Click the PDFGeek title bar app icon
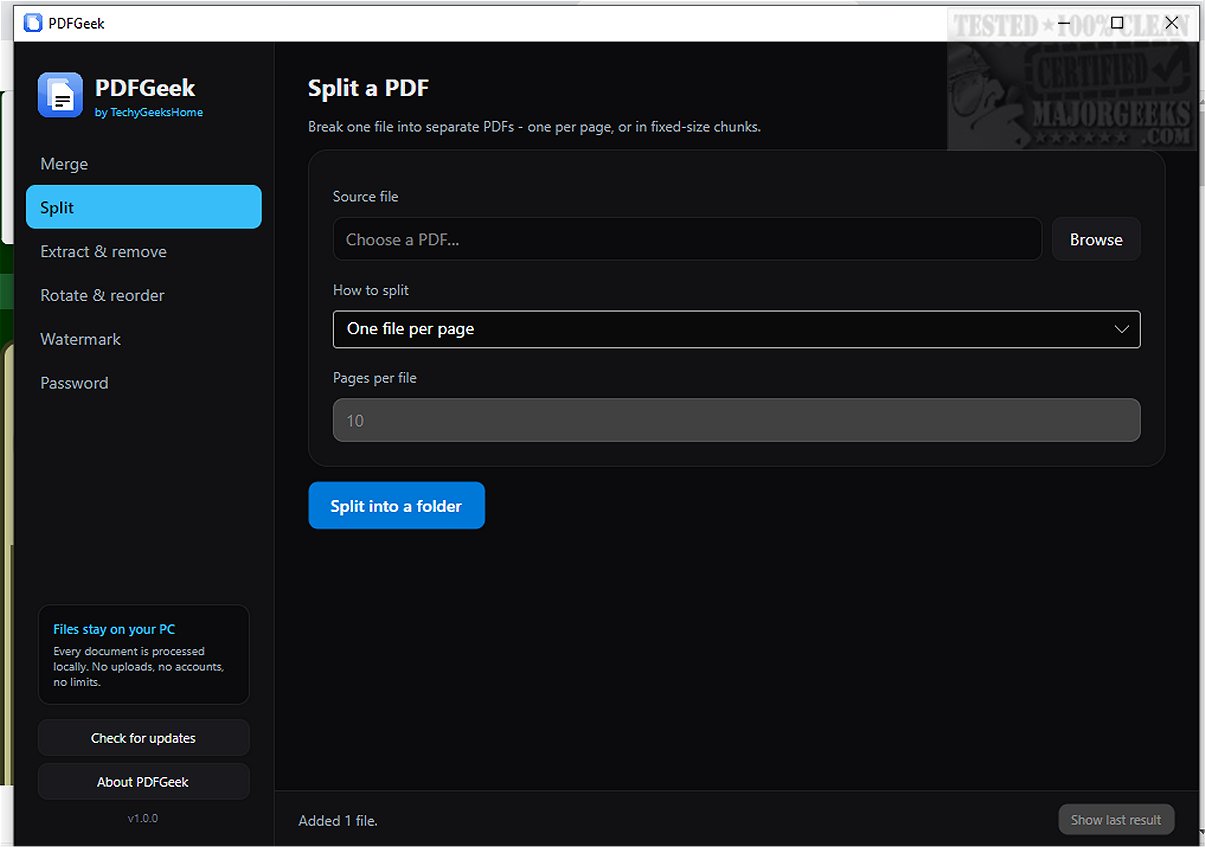The width and height of the screenshot is (1205, 847). (33, 22)
